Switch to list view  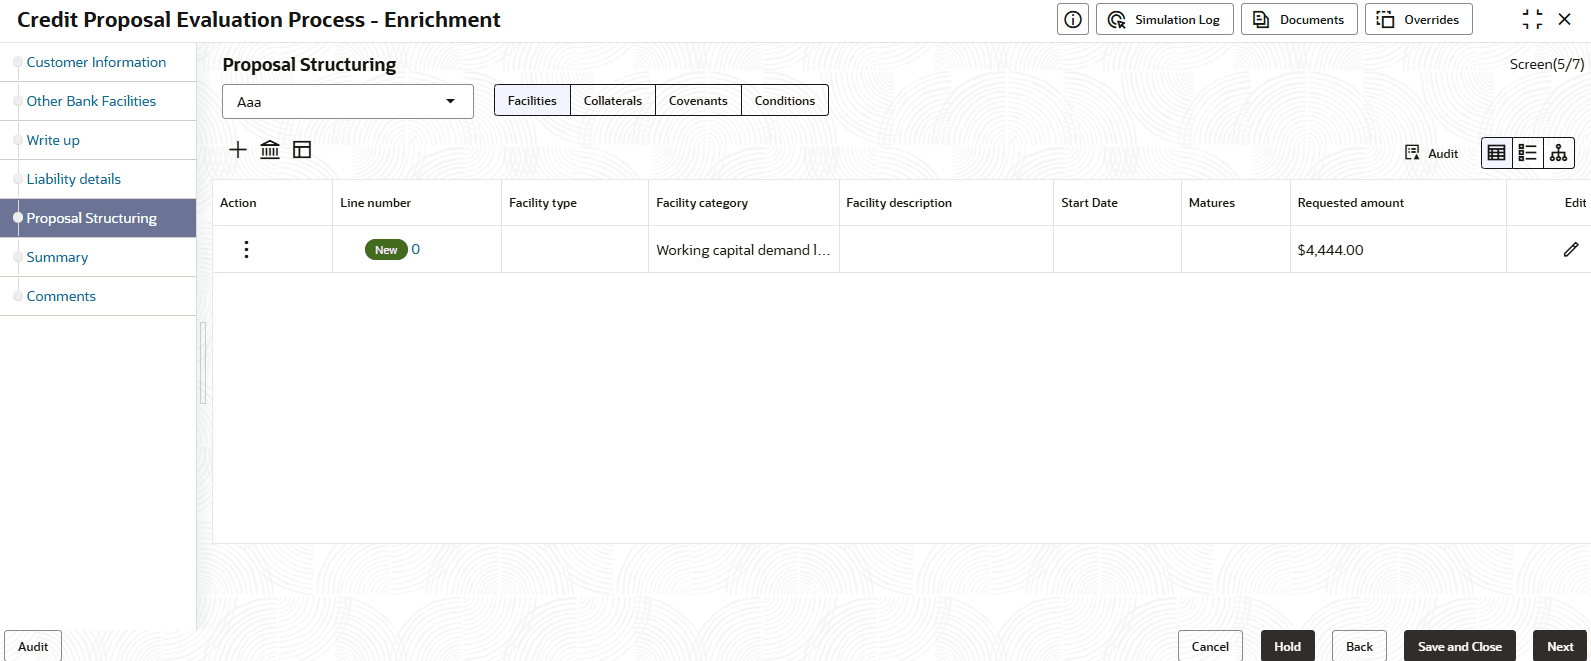click(x=1528, y=153)
